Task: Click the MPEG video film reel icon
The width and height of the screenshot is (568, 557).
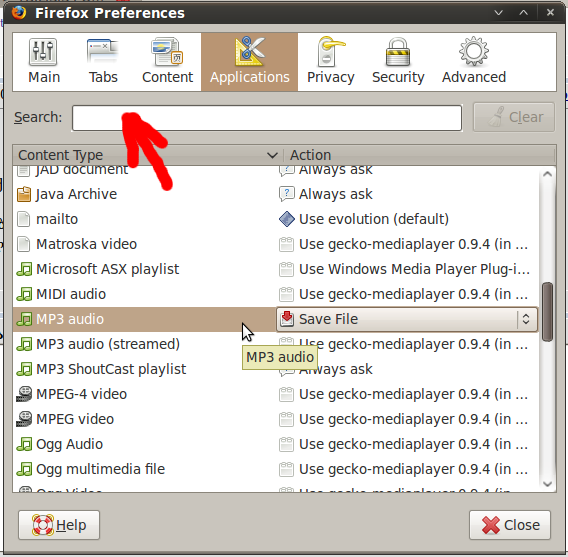Action: 24,419
